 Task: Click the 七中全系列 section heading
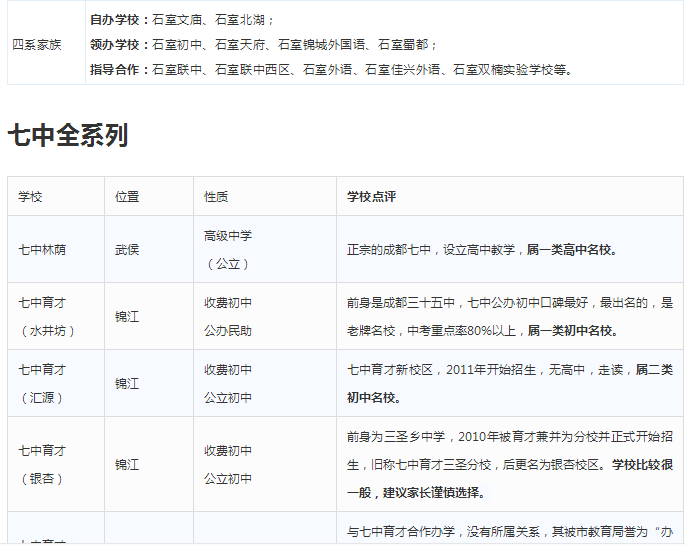(x=68, y=135)
